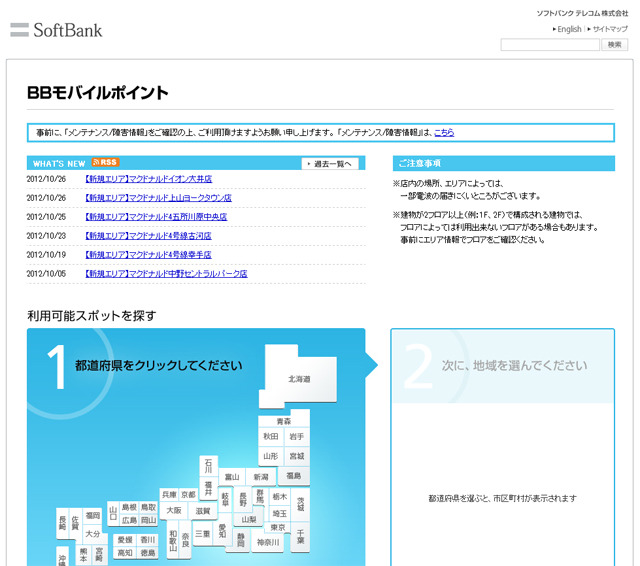Select 山口 prefecture on the map

pos(113,514)
